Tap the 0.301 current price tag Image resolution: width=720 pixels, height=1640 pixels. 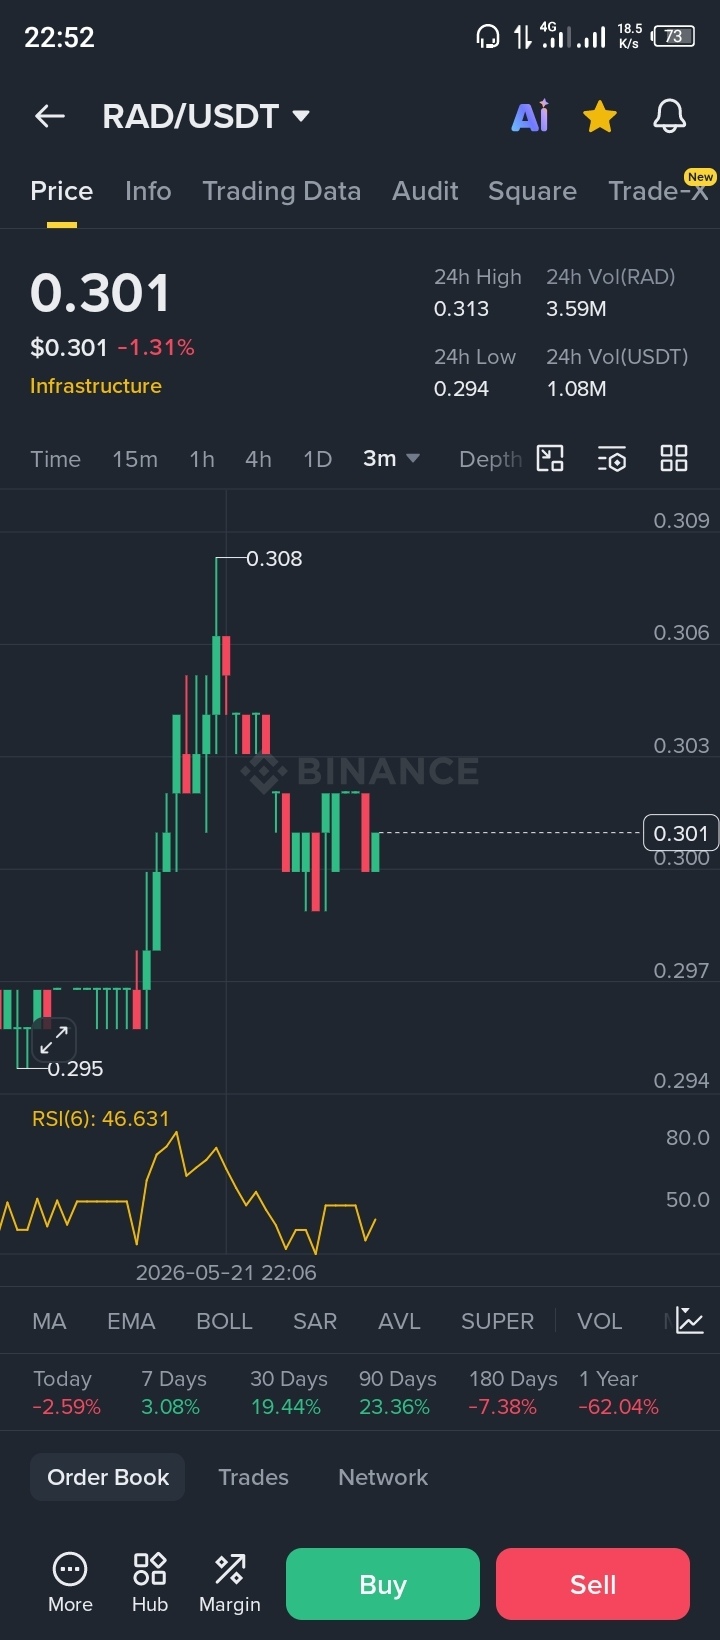coord(680,833)
